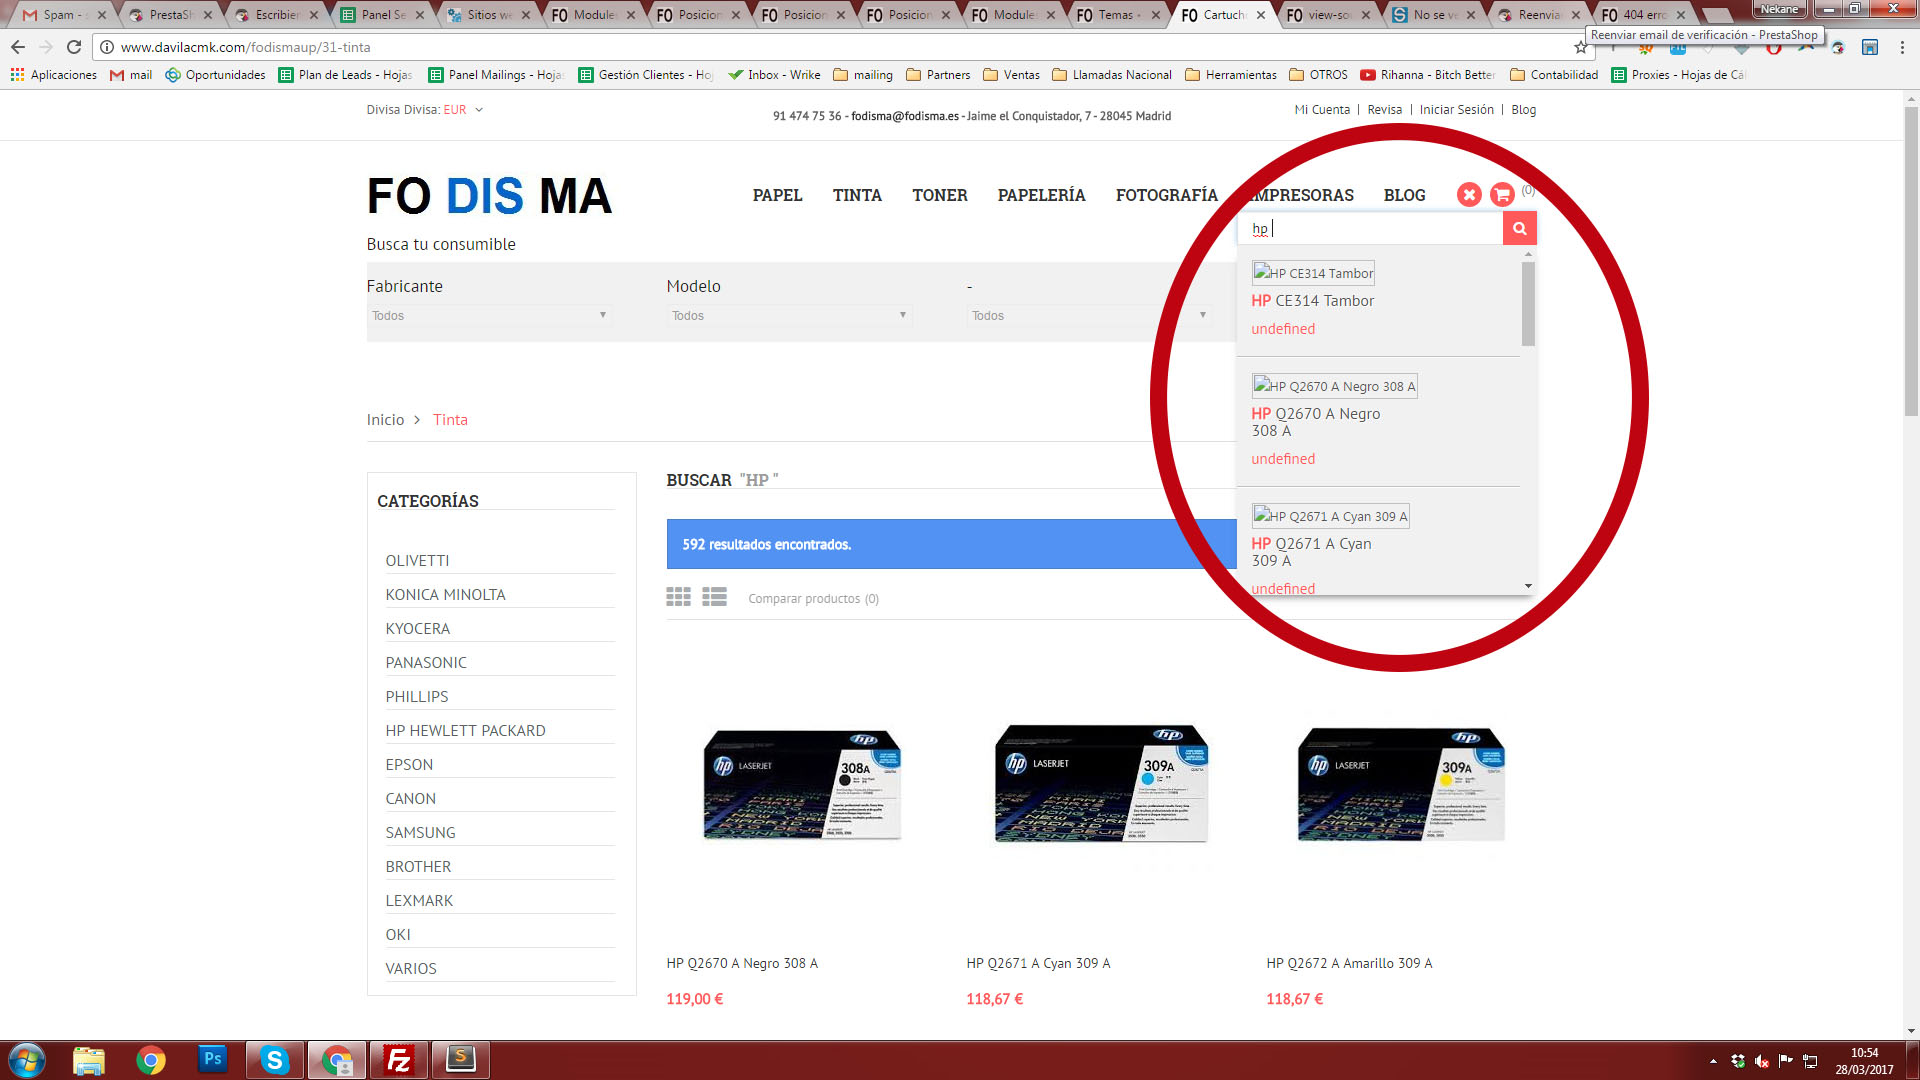Open the Fabricante dropdown

(489, 315)
